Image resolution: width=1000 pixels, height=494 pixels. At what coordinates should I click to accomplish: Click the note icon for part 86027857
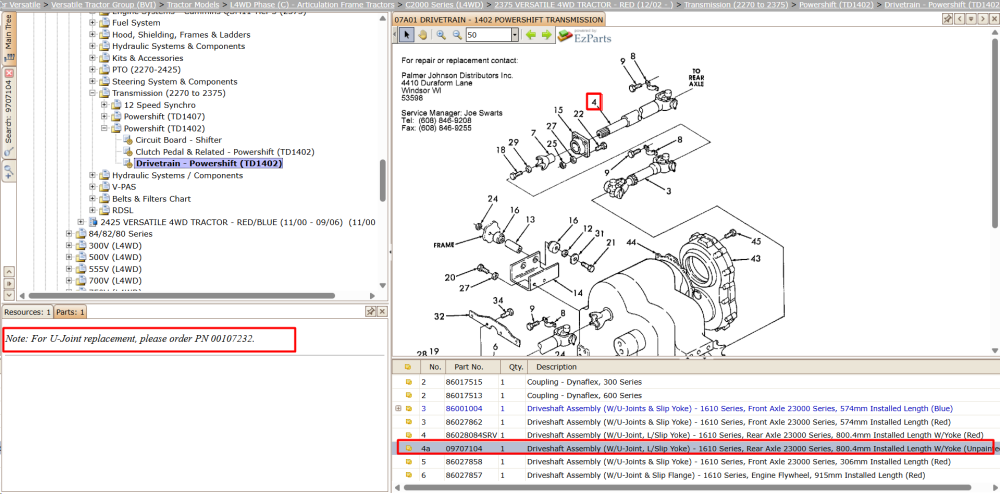(x=408, y=475)
